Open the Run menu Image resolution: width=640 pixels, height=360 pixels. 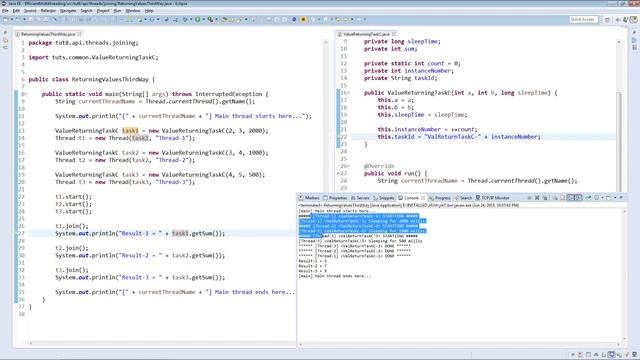point(117,11)
